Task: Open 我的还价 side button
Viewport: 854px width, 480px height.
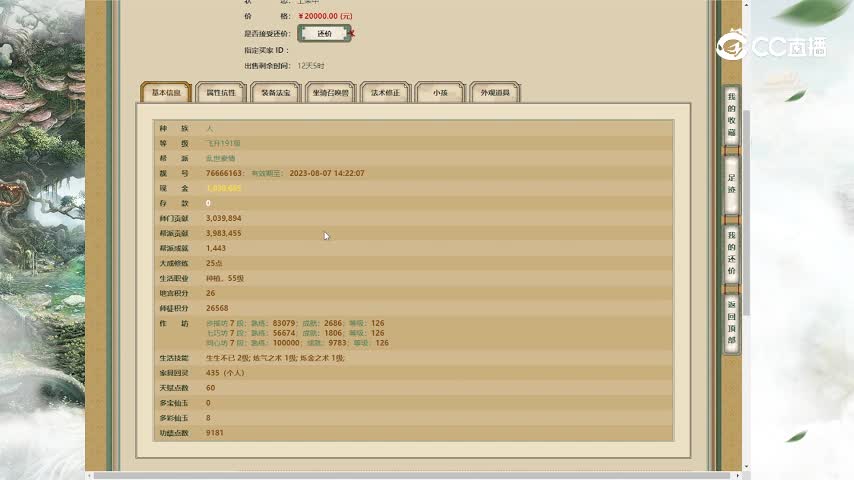Action: 731,252
